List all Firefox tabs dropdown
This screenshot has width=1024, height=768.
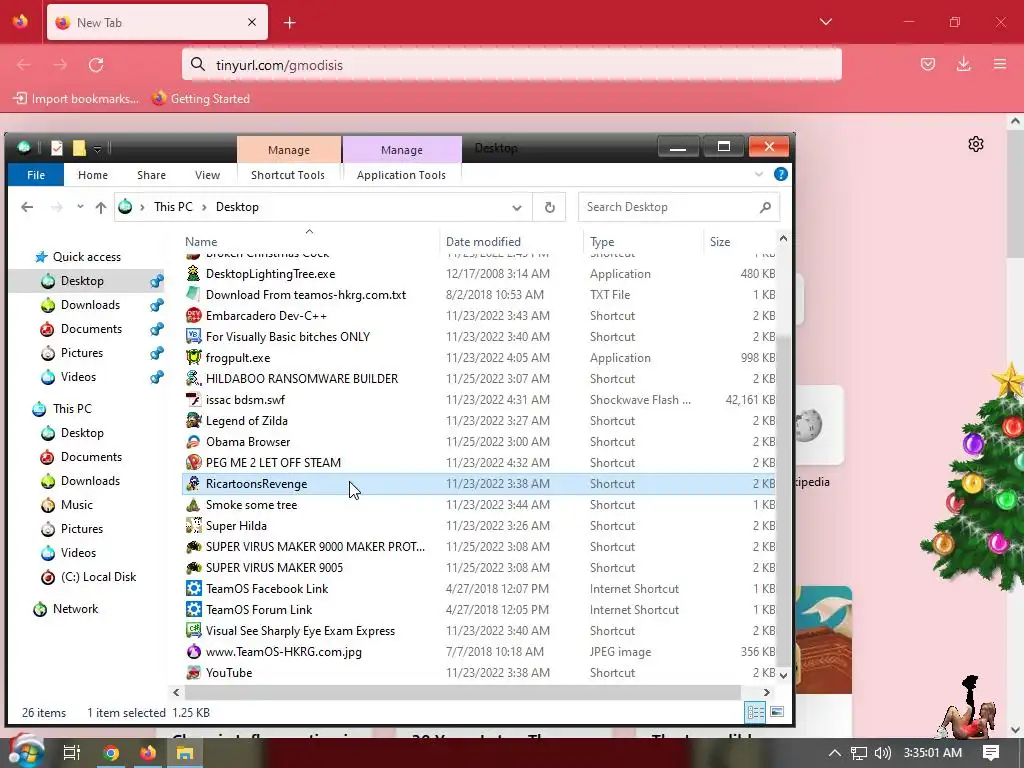[x=825, y=22]
